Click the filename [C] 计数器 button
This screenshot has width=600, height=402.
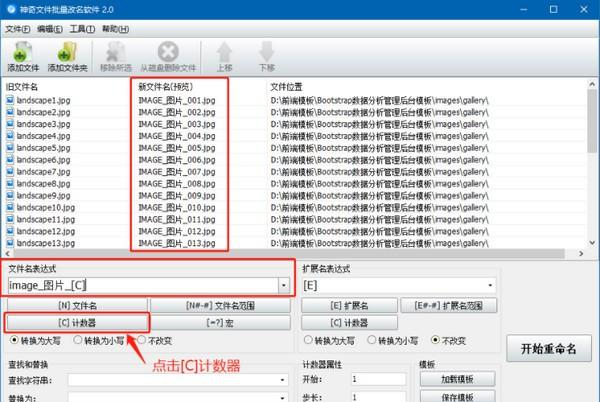pos(77,323)
